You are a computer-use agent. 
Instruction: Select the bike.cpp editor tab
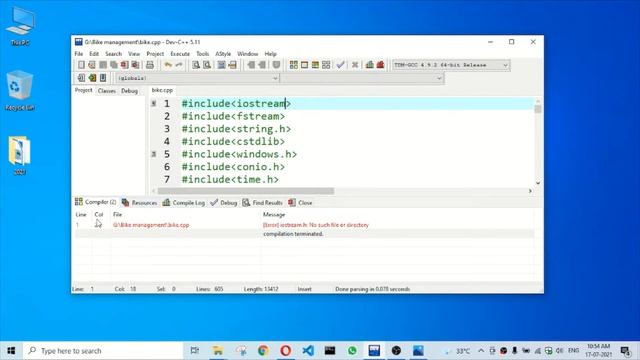click(162, 90)
